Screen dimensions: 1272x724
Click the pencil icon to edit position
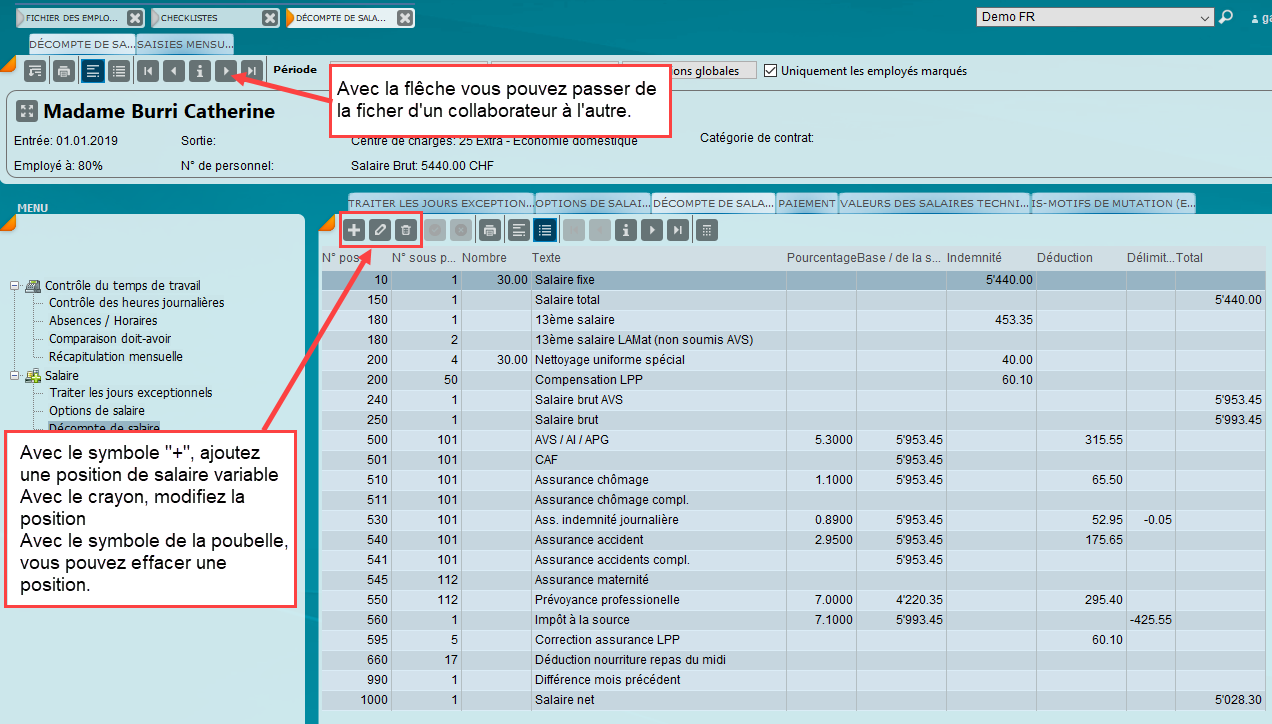379,230
